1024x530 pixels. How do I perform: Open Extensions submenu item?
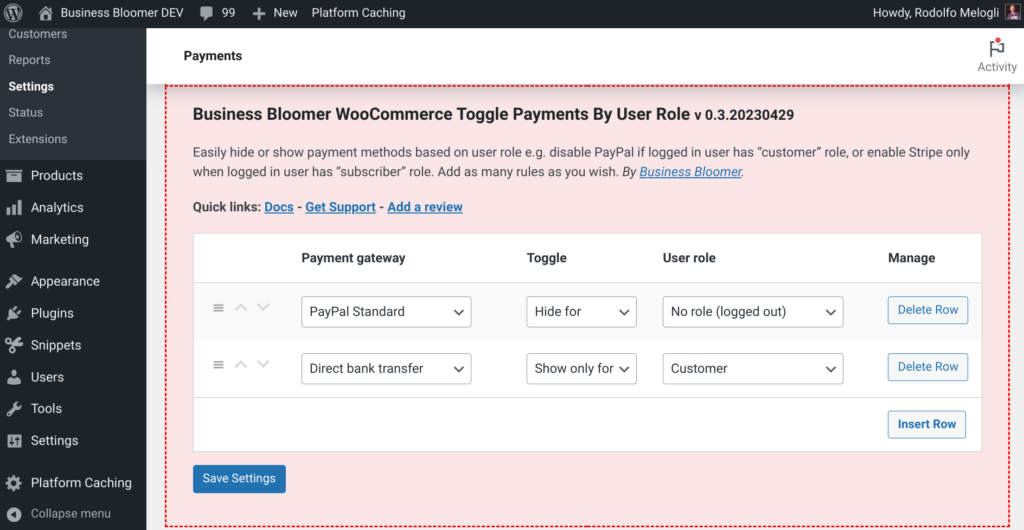38,139
